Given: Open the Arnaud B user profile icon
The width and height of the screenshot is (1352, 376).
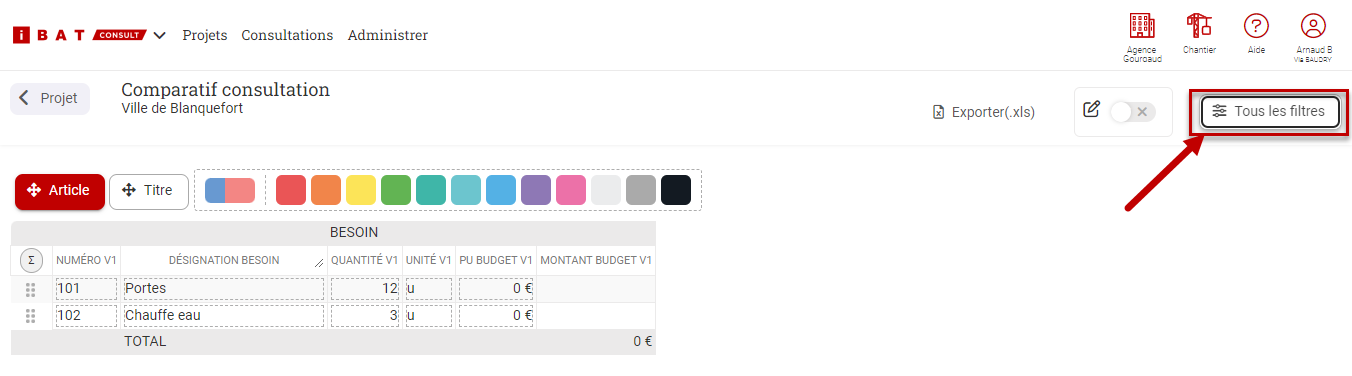Looking at the screenshot, I should [1313, 26].
